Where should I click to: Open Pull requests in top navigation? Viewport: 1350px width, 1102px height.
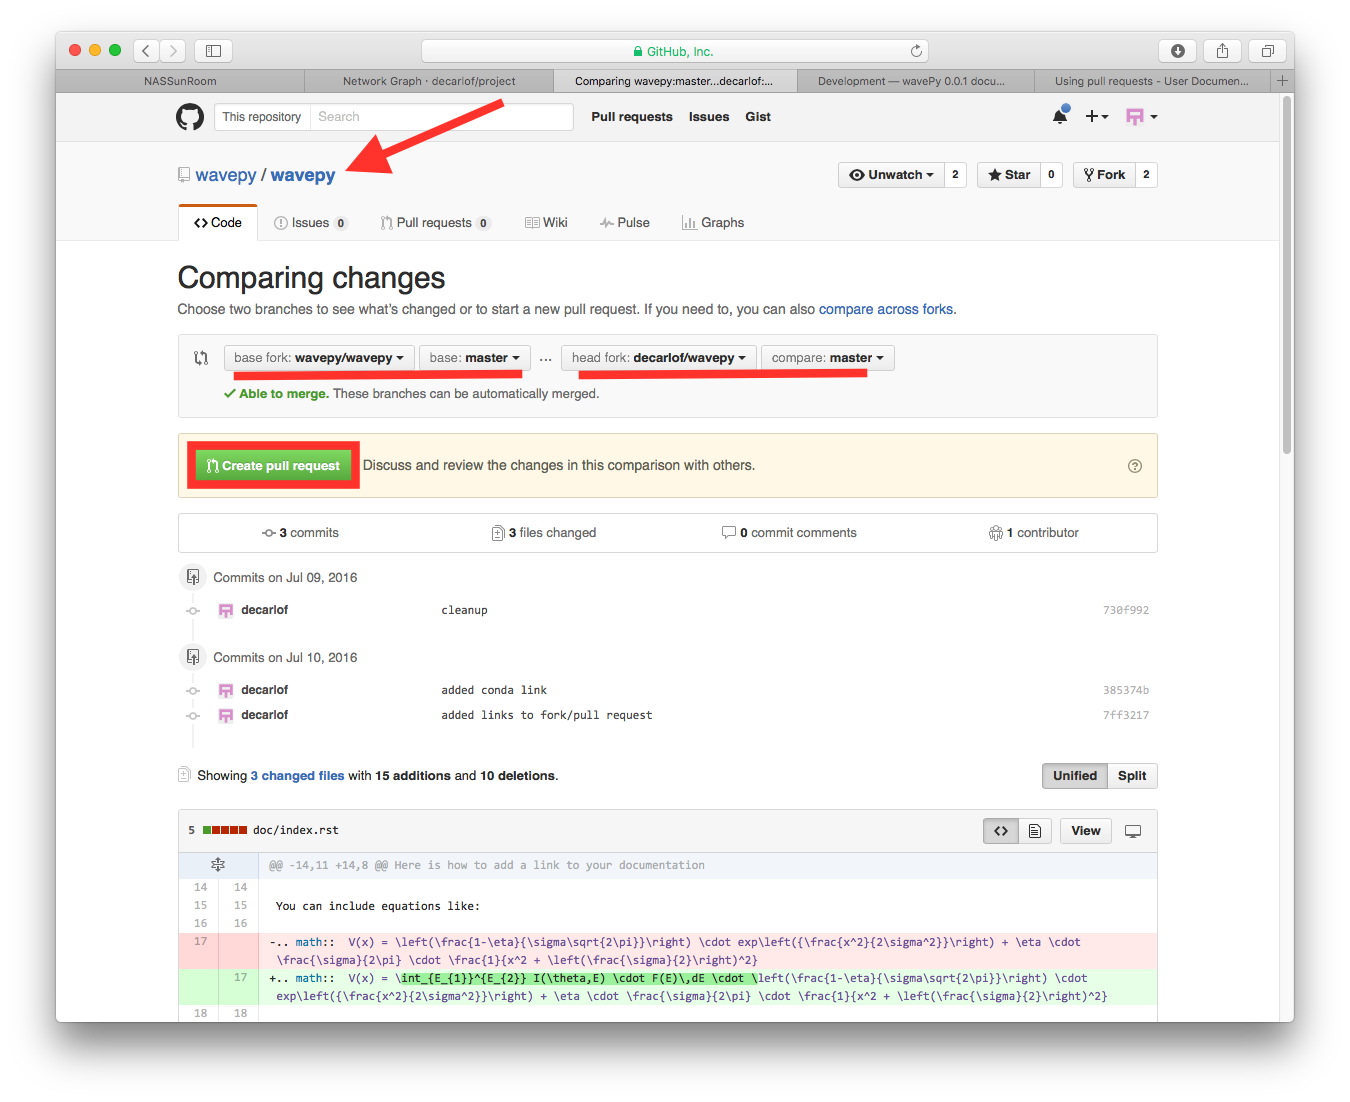[632, 117]
